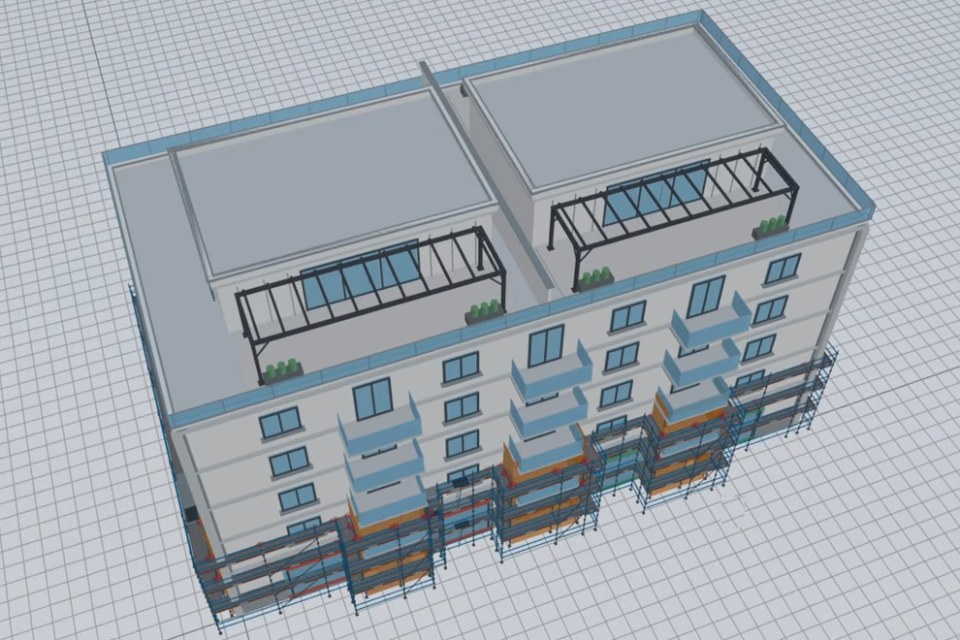Select glass sliding doors under the left pergola
The image size is (960, 640).
[x=362, y=275]
